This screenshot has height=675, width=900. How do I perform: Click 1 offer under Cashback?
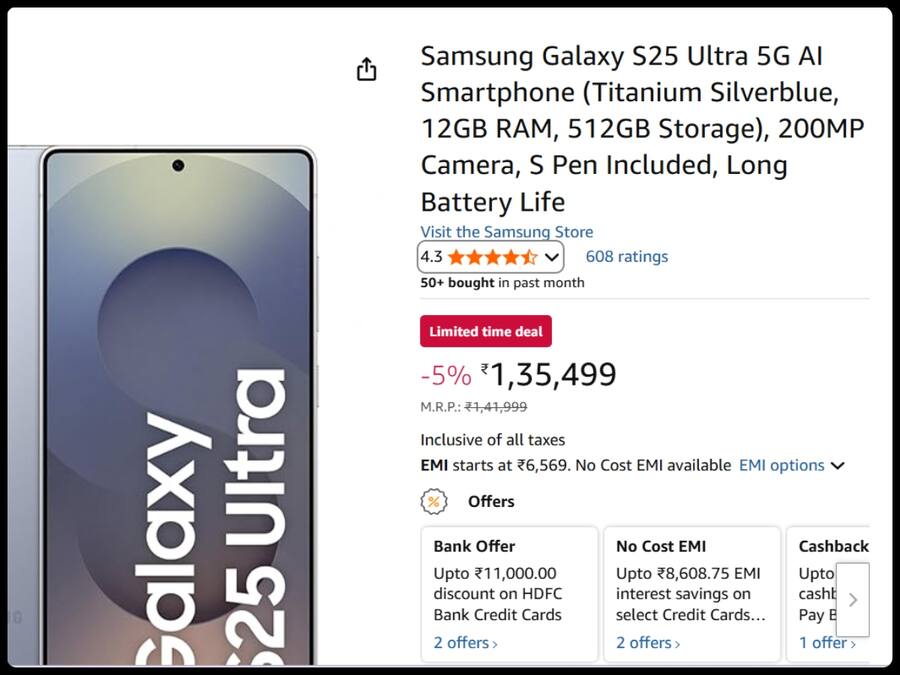(824, 643)
